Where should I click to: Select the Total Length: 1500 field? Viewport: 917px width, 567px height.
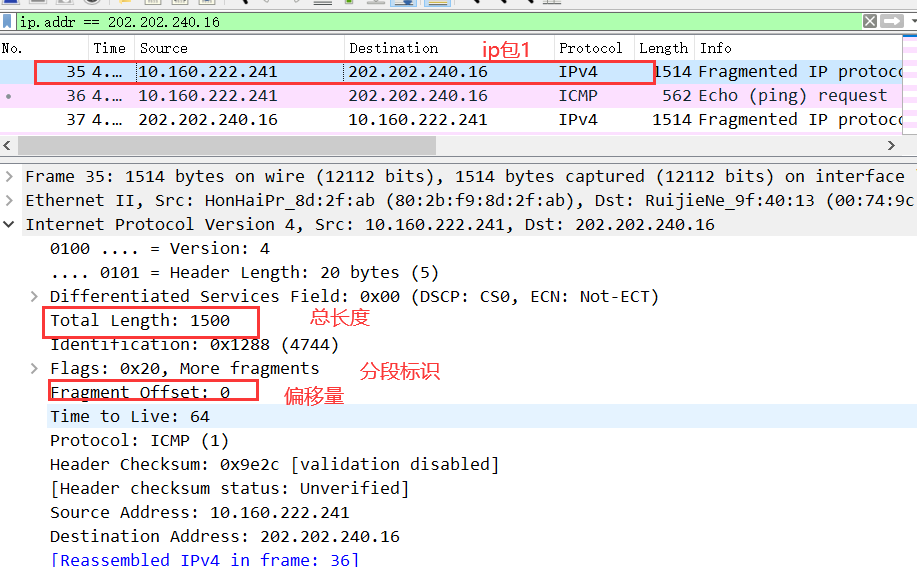pos(140,320)
